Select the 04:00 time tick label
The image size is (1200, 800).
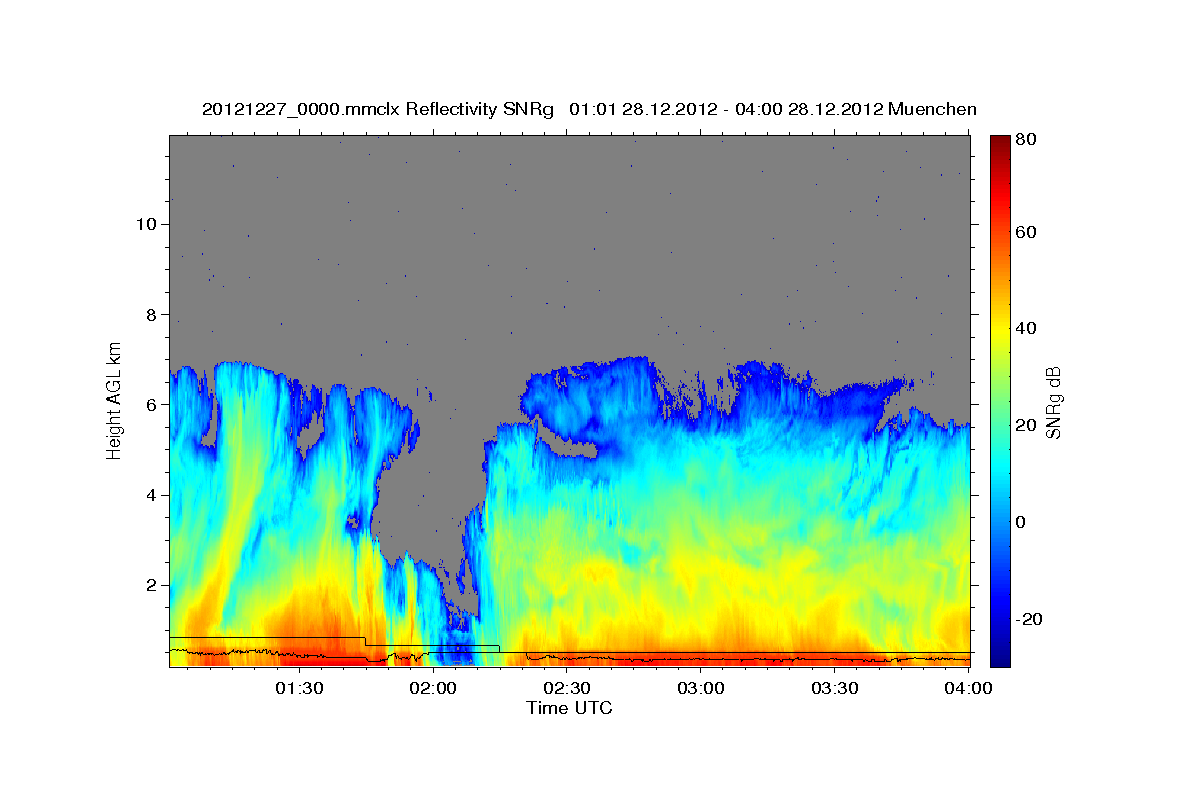pos(967,688)
